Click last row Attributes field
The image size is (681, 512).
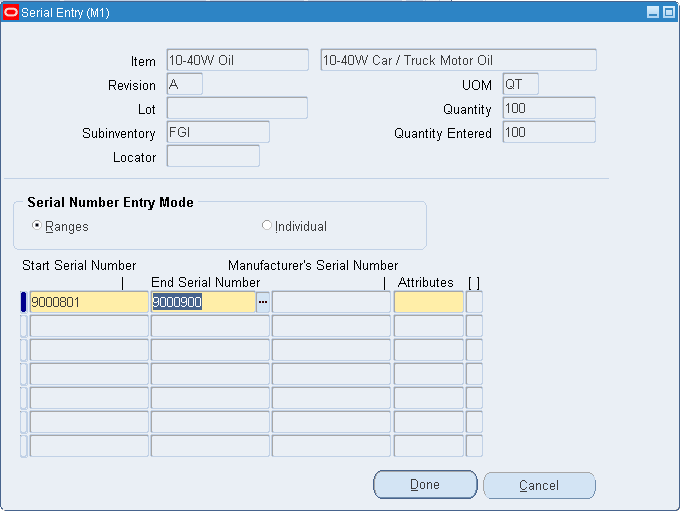tap(429, 446)
